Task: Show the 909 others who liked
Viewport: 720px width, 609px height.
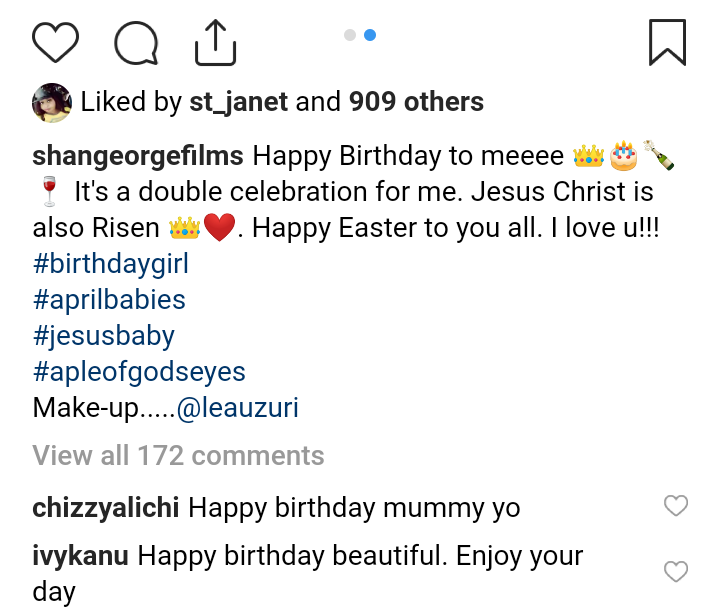Action: tap(416, 101)
